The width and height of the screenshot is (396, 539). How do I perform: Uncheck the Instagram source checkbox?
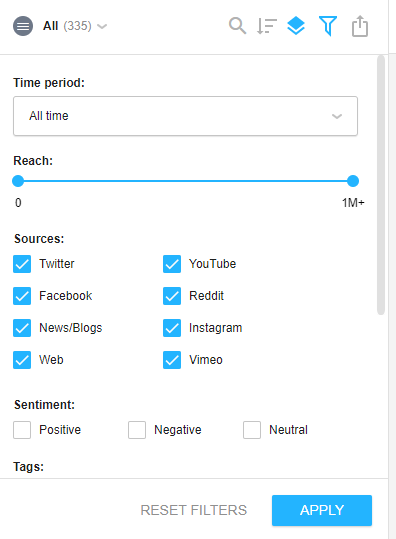pyautogui.click(x=172, y=328)
